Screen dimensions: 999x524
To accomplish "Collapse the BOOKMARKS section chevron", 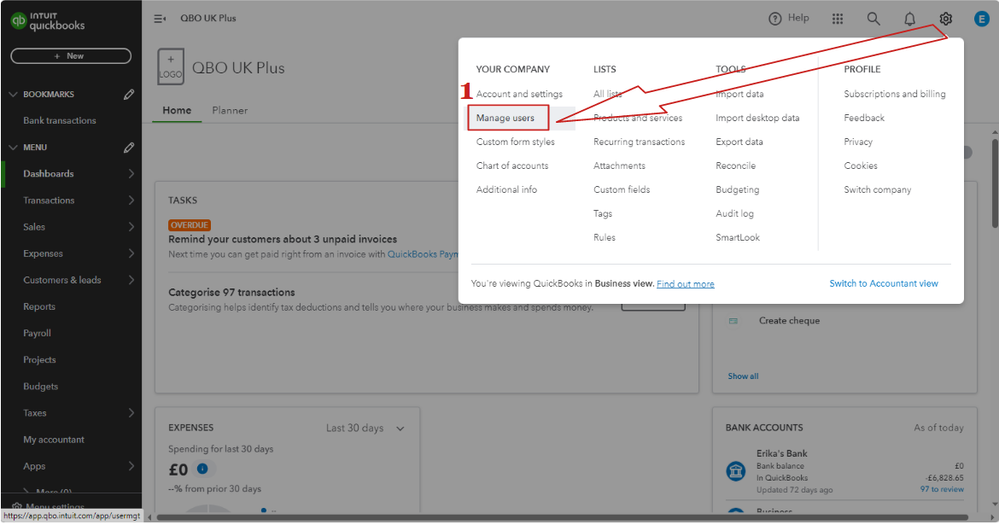I will pos(13,94).
